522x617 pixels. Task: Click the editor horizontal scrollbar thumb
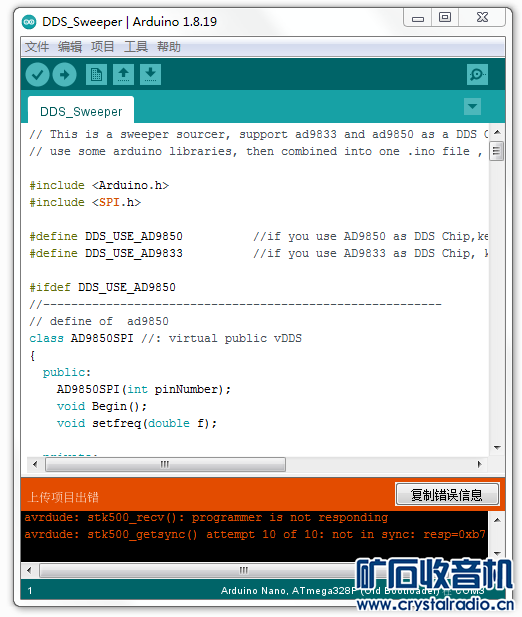(x=165, y=464)
